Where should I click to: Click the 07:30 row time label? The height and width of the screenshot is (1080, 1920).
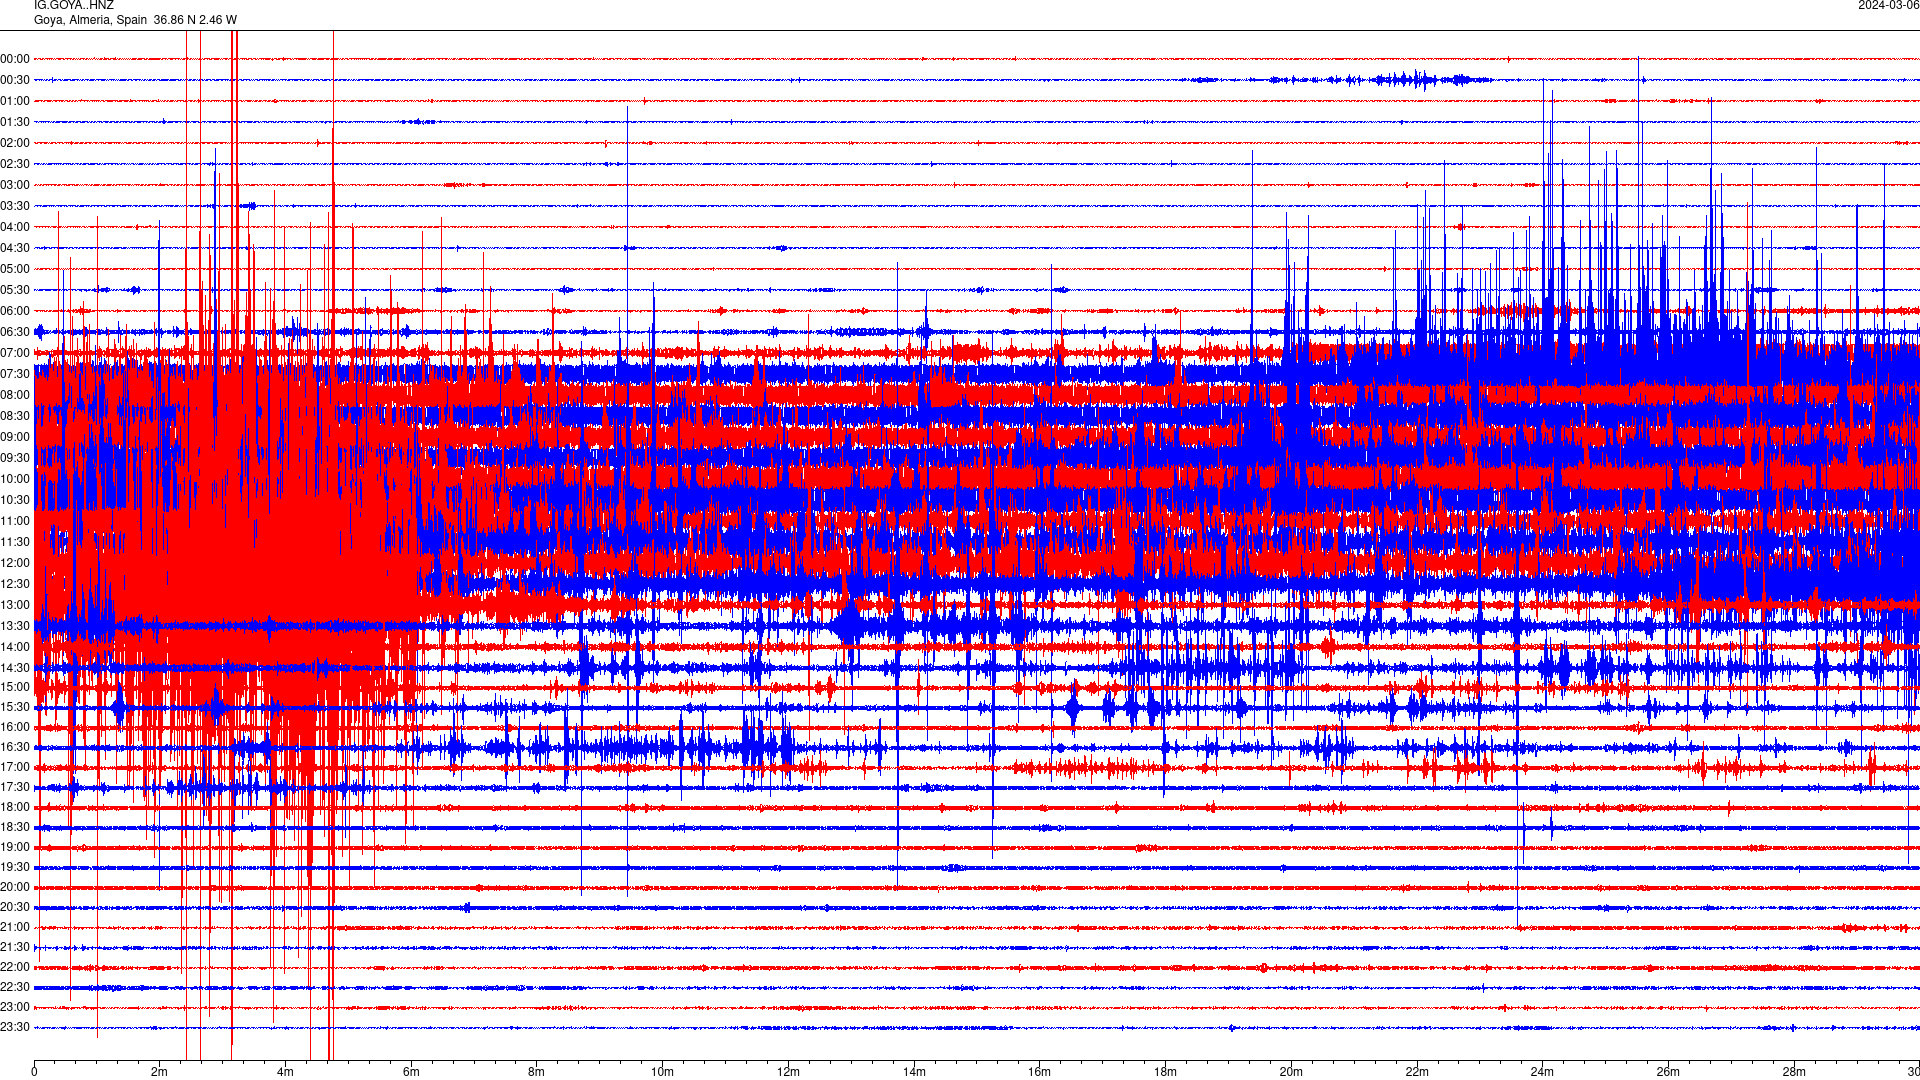point(15,374)
